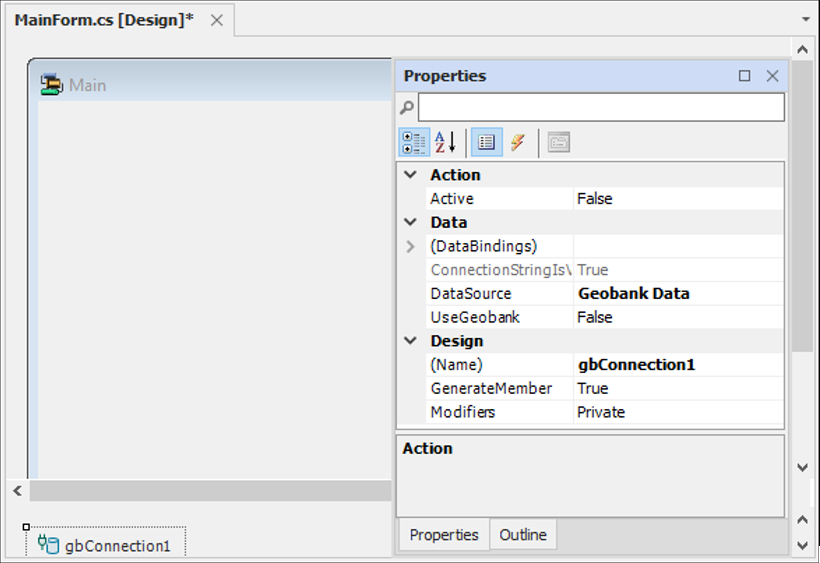Expand the (DataBindings) property
Image resolution: width=820 pixels, height=563 pixels.
coord(410,246)
